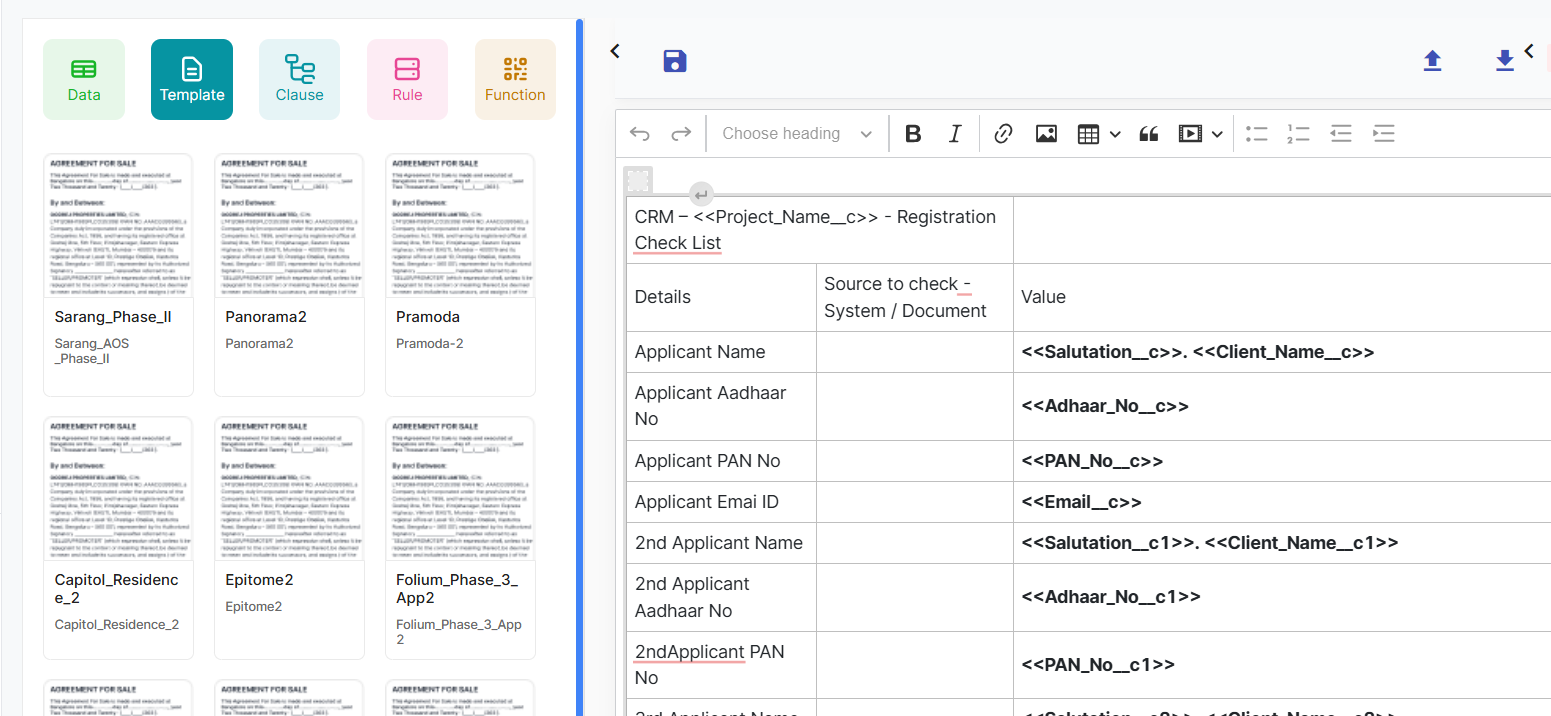Click the Applicant PAN No cell

(721, 461)
